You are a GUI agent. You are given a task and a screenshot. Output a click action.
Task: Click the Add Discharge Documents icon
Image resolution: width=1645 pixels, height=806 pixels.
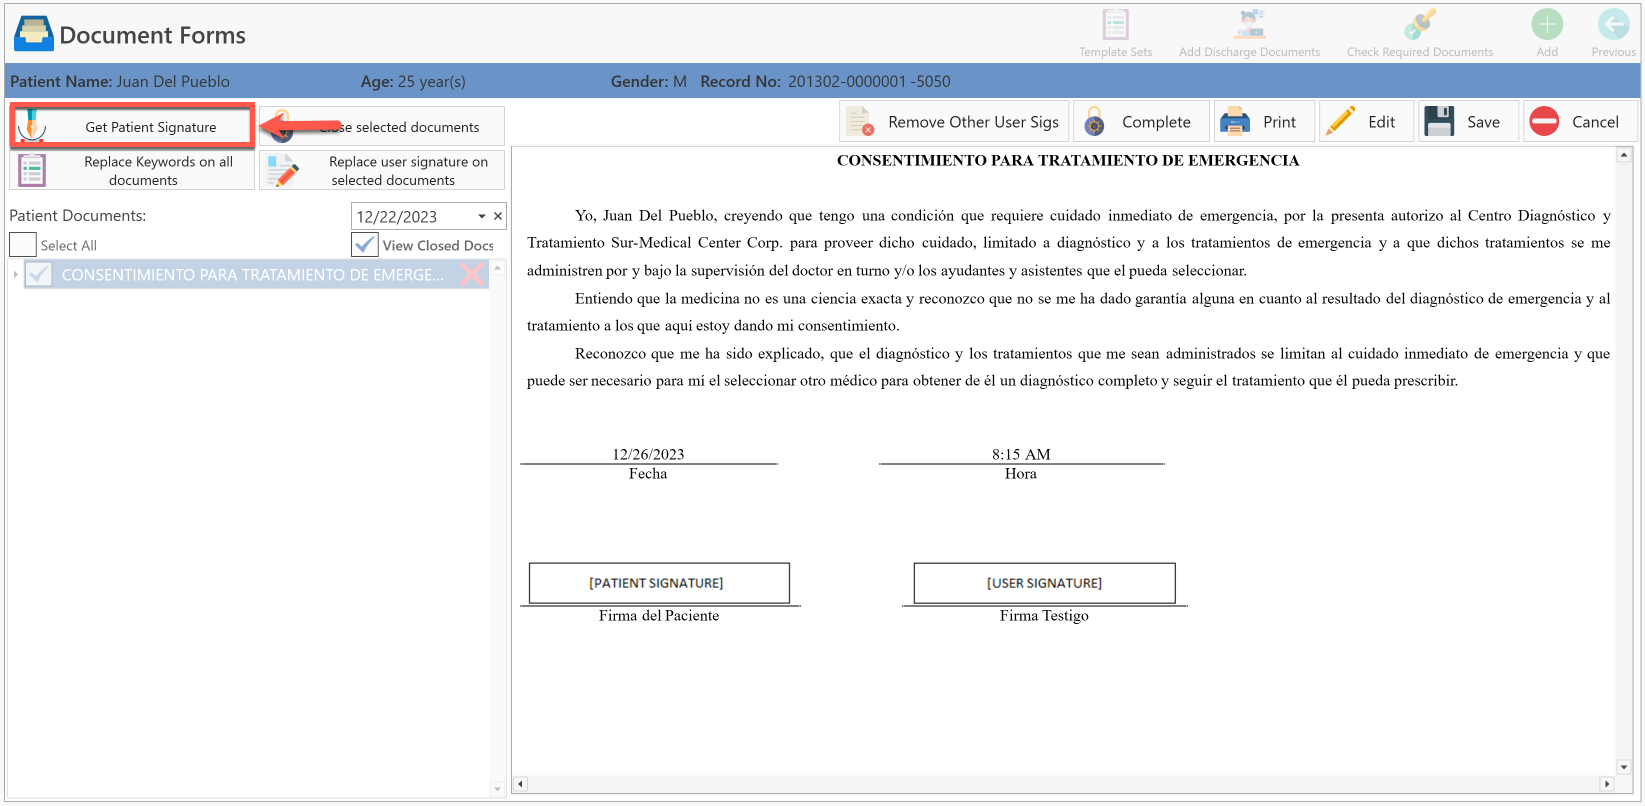pyautogui.click(x=1249, y=24)
